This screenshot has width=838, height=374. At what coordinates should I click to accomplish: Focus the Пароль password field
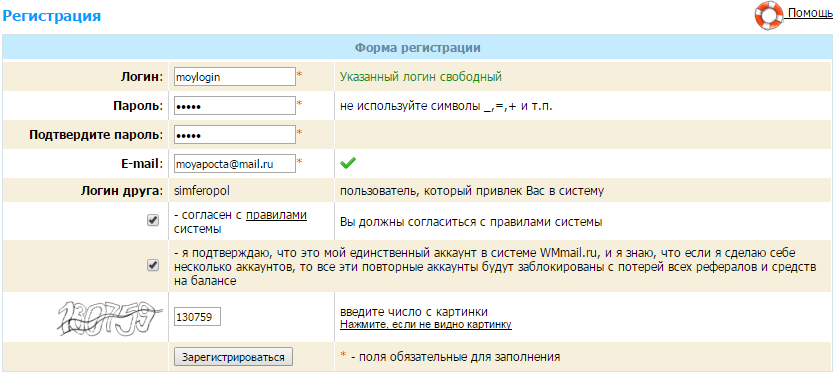(235, 106)
